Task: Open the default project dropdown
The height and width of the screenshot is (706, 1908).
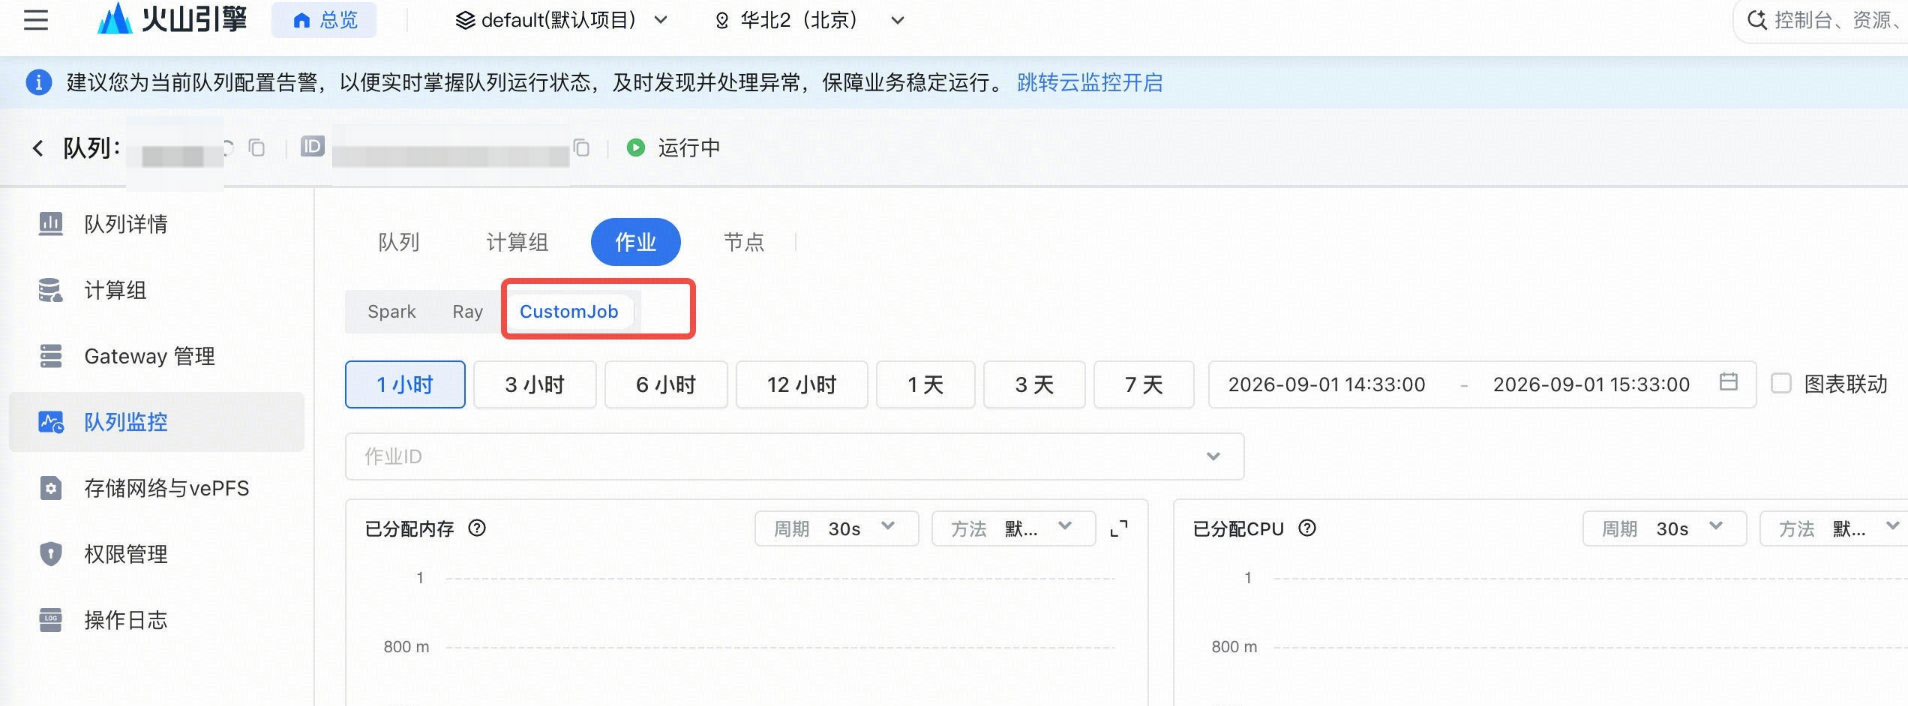Action: [x=561, y=20]
